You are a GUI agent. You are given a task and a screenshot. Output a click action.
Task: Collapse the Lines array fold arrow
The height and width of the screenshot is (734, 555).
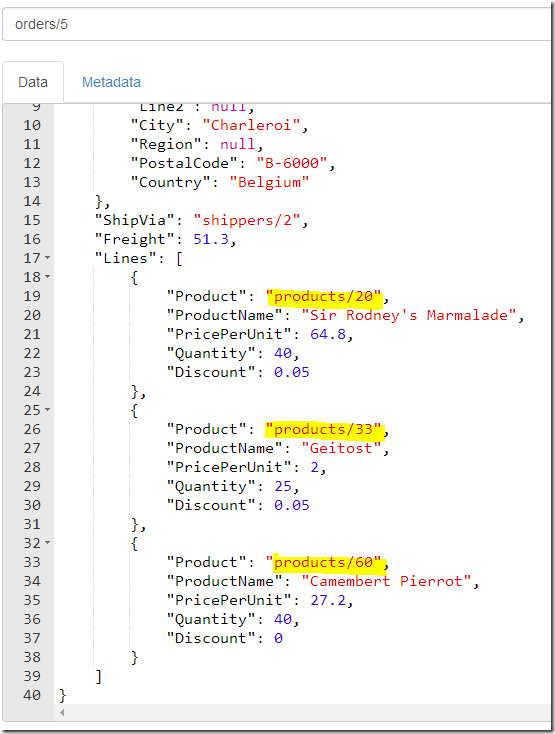pyautogui.click(x=48, y=258)
